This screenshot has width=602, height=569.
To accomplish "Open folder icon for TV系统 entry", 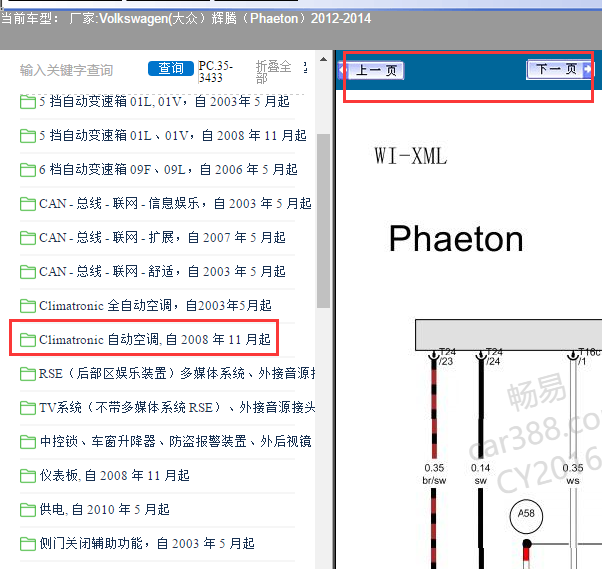I will (x=28, y=408).
